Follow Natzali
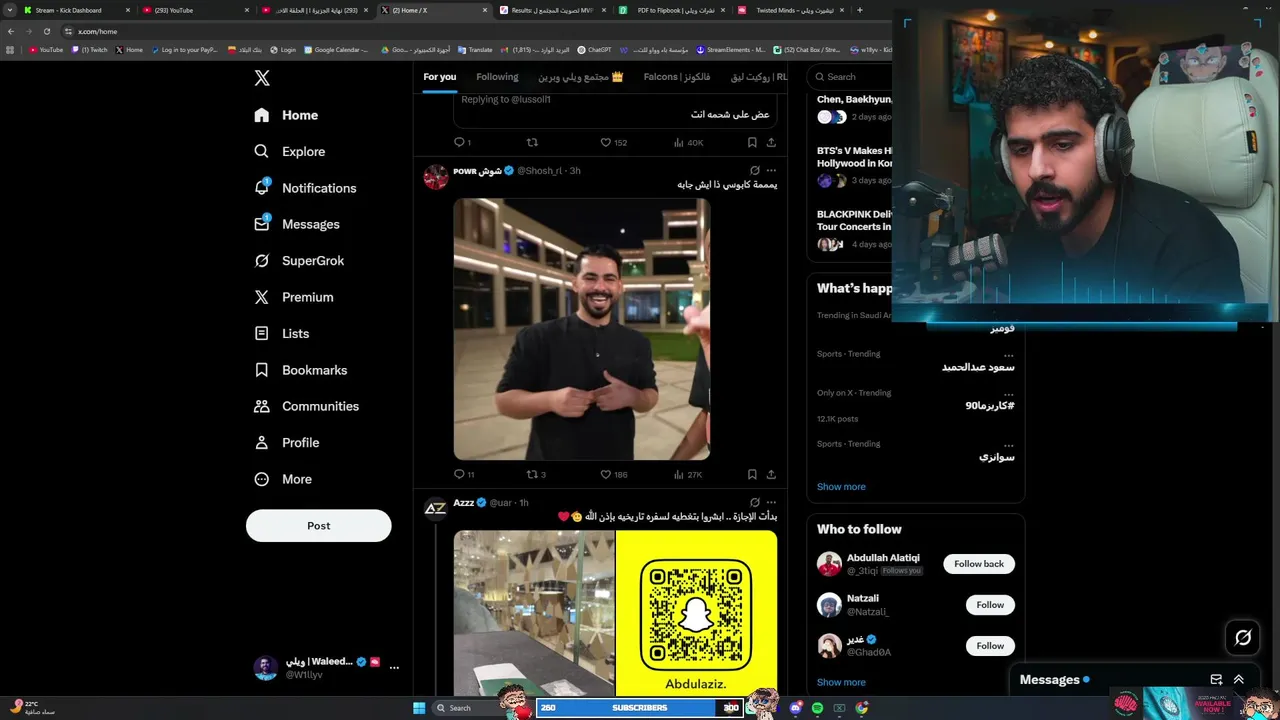 (x=990, y=605)
